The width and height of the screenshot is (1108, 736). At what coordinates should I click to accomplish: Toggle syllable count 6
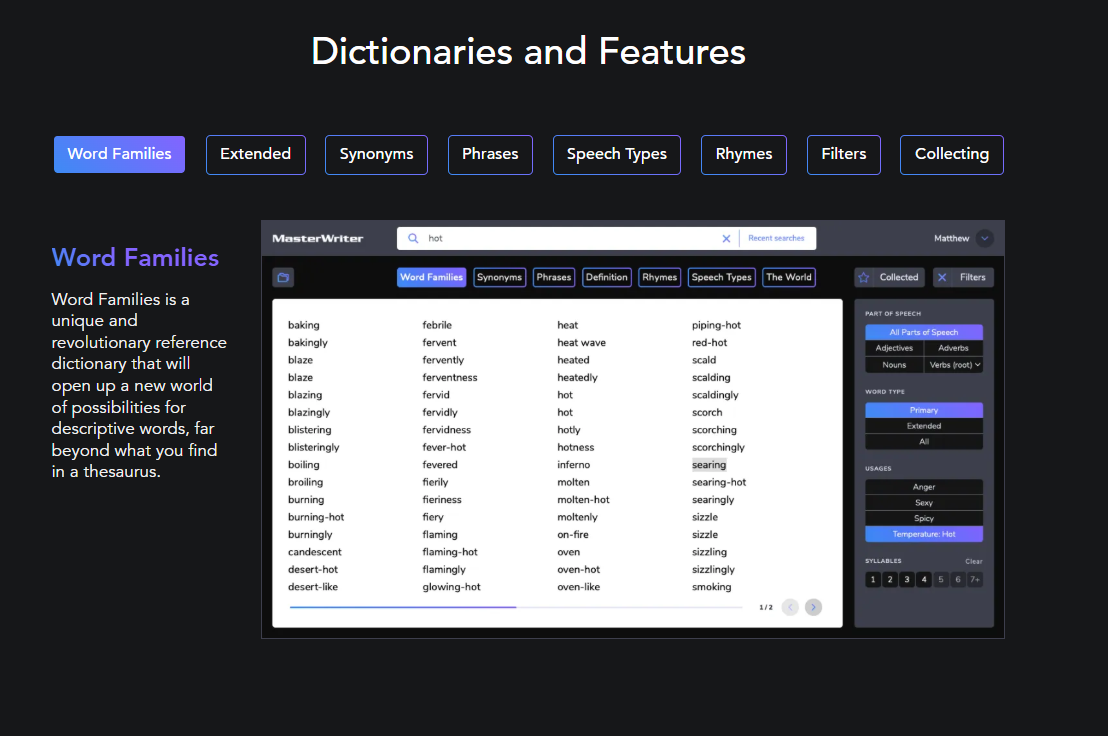957,580
